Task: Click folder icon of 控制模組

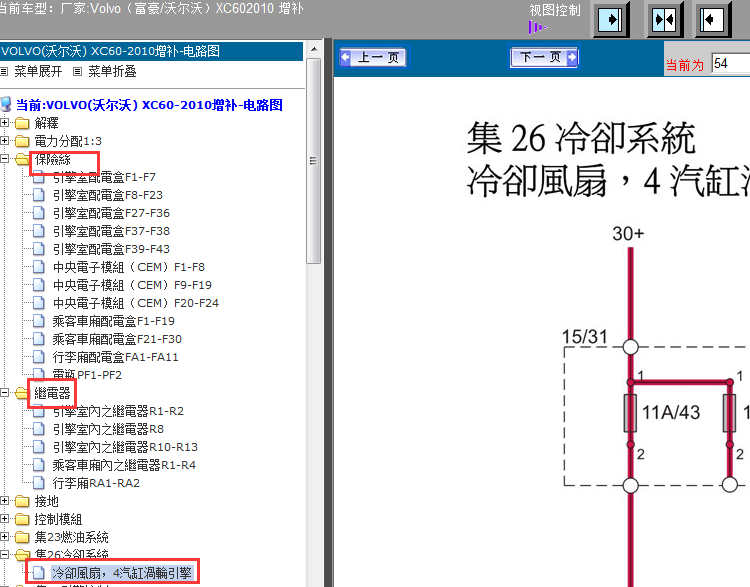Action: 22,520
